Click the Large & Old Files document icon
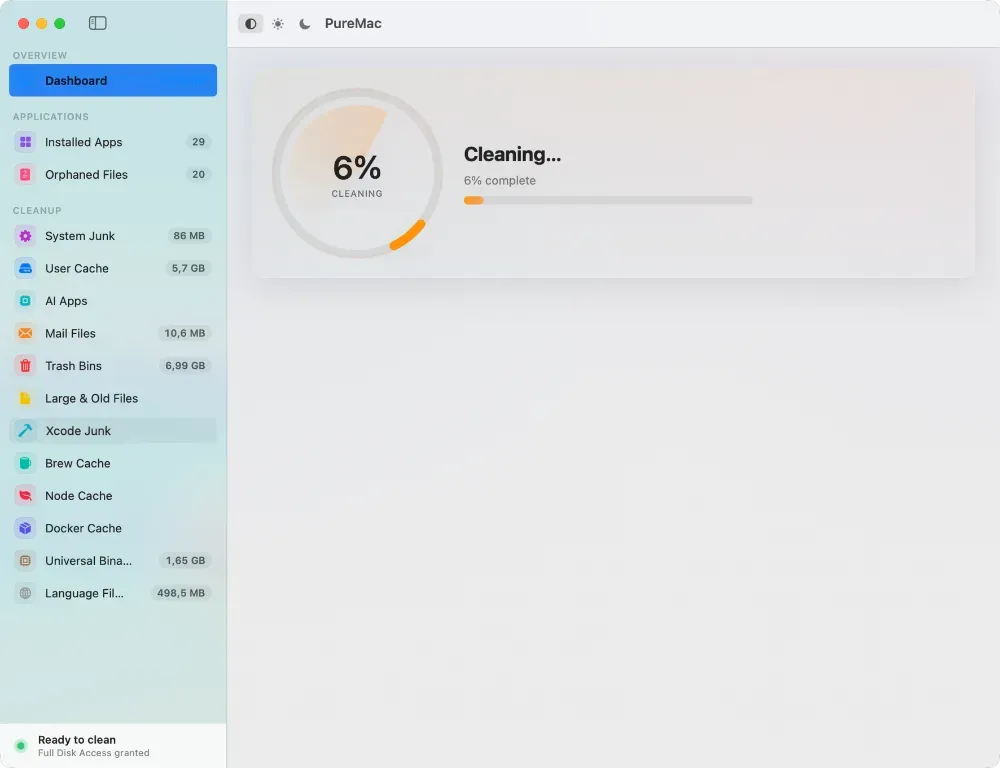The image size is (1000, 768). click(x=26, y=398)
